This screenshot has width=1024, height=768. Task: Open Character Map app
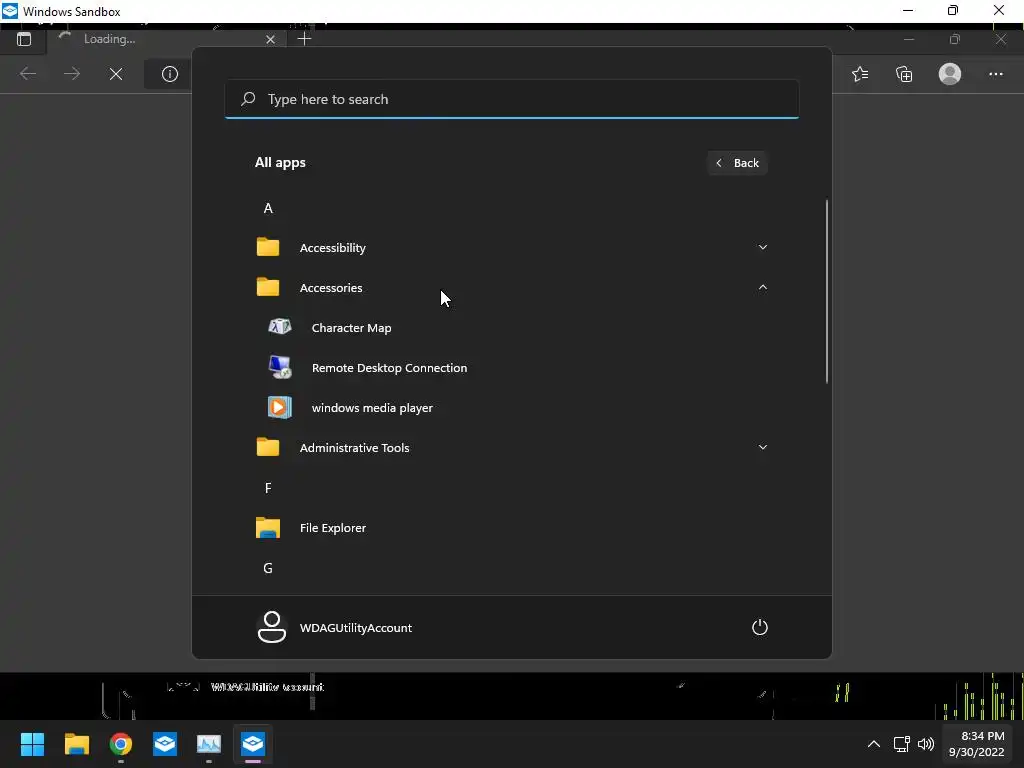351,328
